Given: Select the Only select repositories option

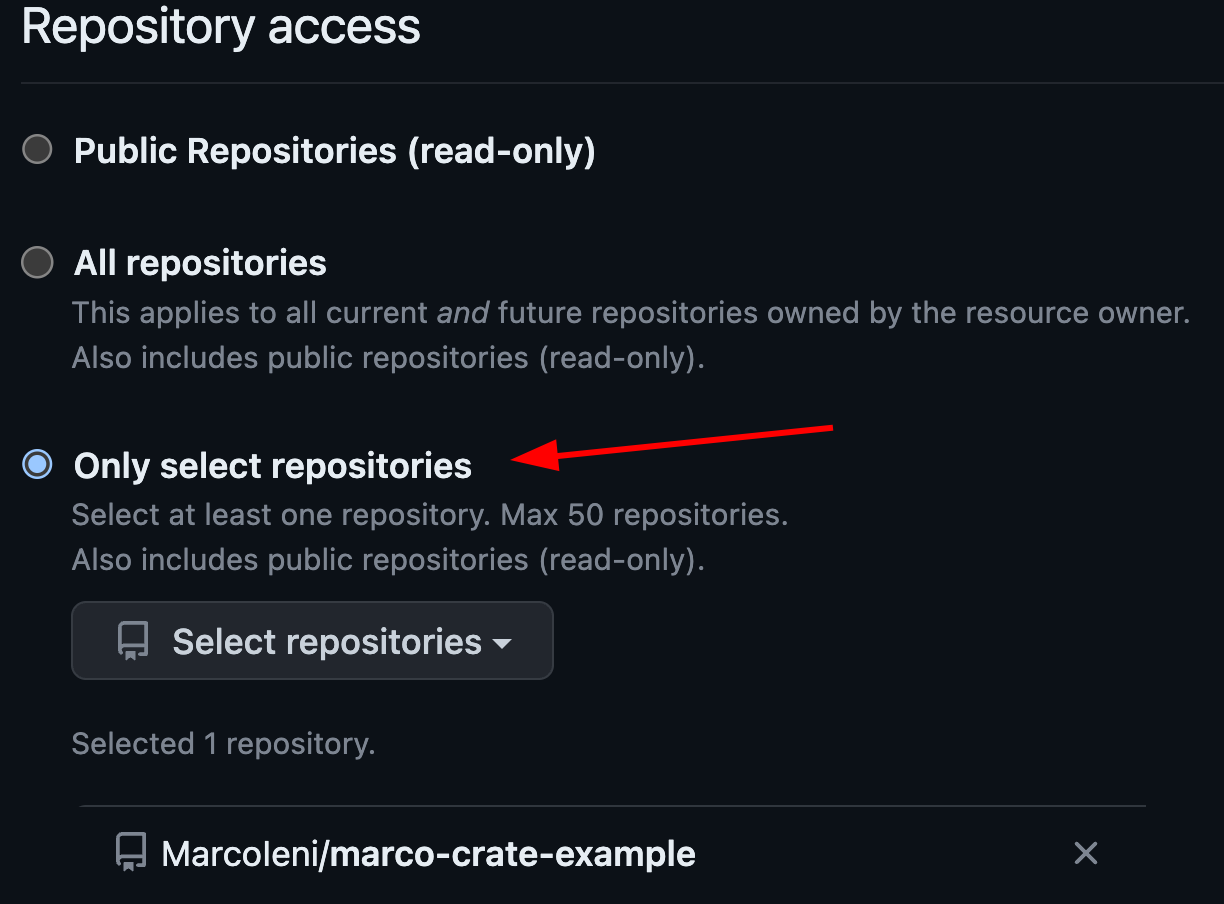Looking at the screenshot, I should 36,464.
